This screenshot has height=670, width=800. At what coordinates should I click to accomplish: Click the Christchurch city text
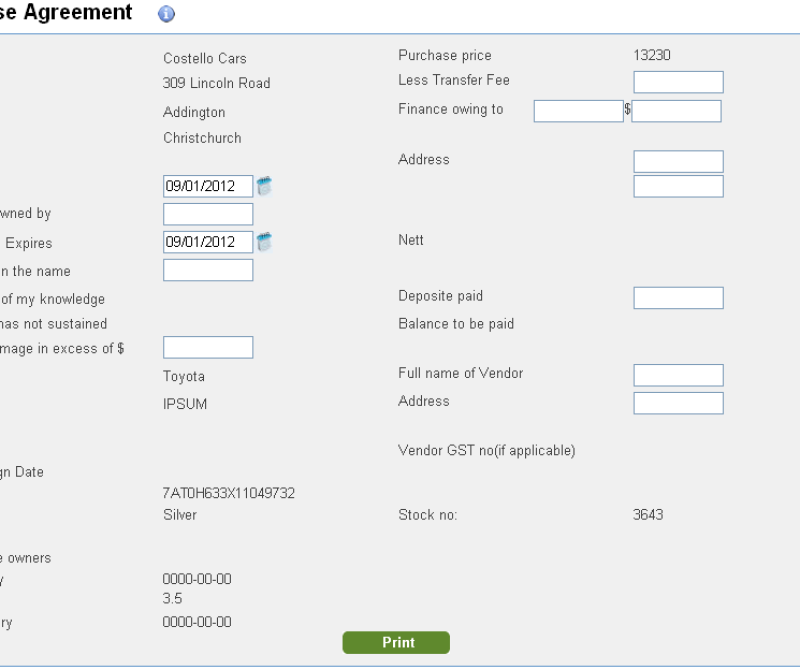point(202,138)
